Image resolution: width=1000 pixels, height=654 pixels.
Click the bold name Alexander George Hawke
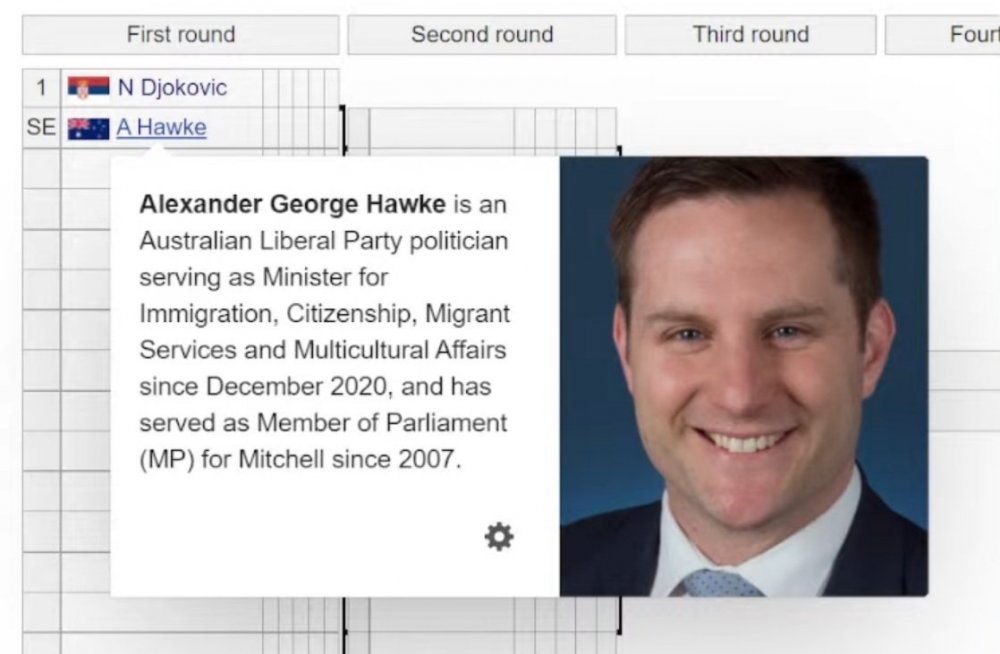292,205
